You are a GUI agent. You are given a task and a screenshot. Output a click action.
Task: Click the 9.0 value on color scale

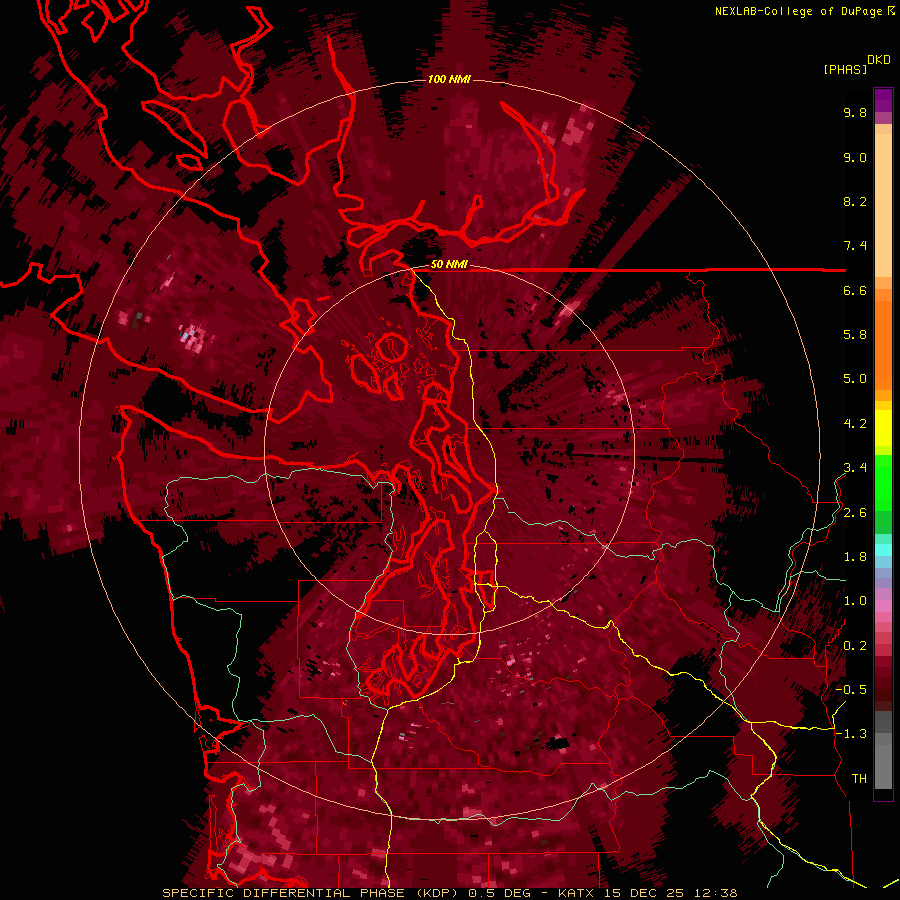(x=855, y=157)
